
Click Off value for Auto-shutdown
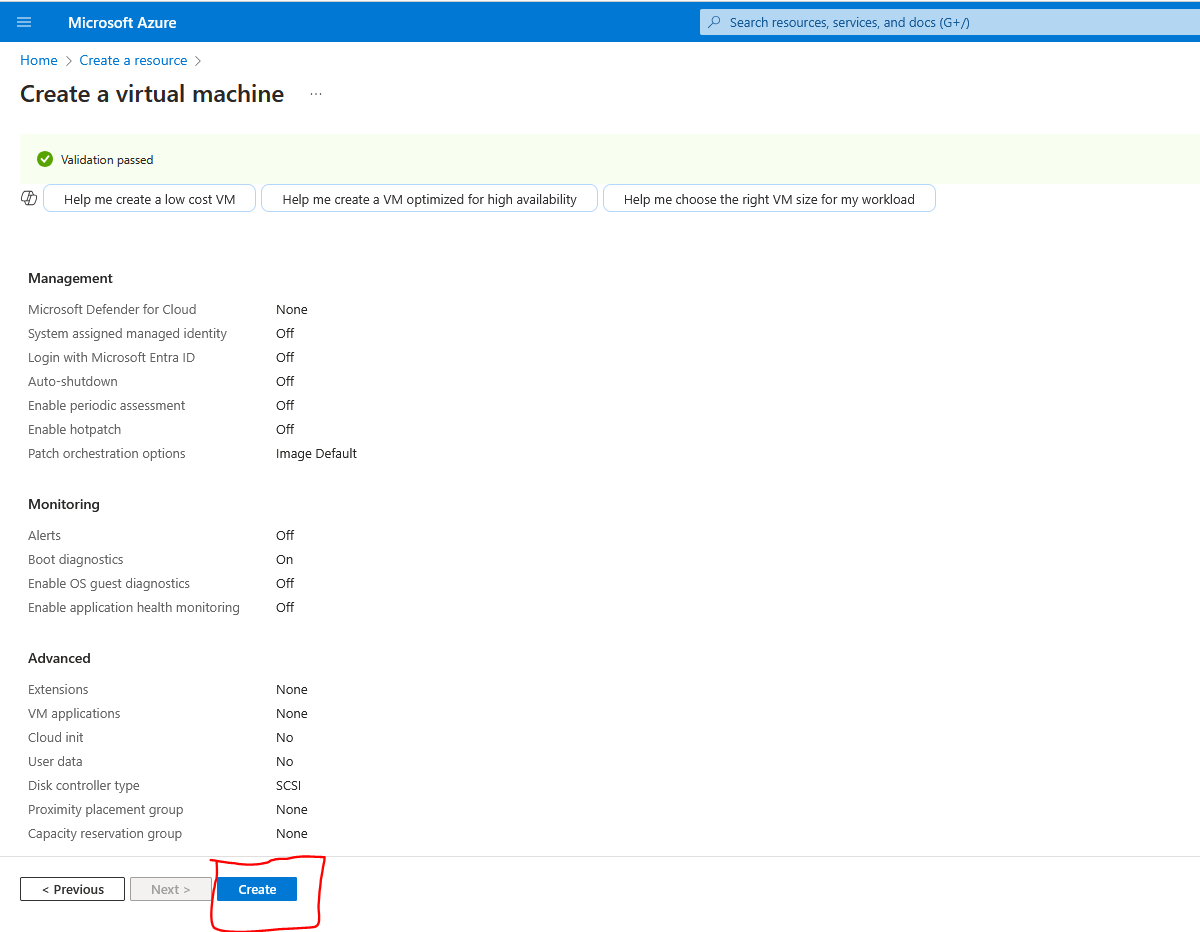pos(285,381)
